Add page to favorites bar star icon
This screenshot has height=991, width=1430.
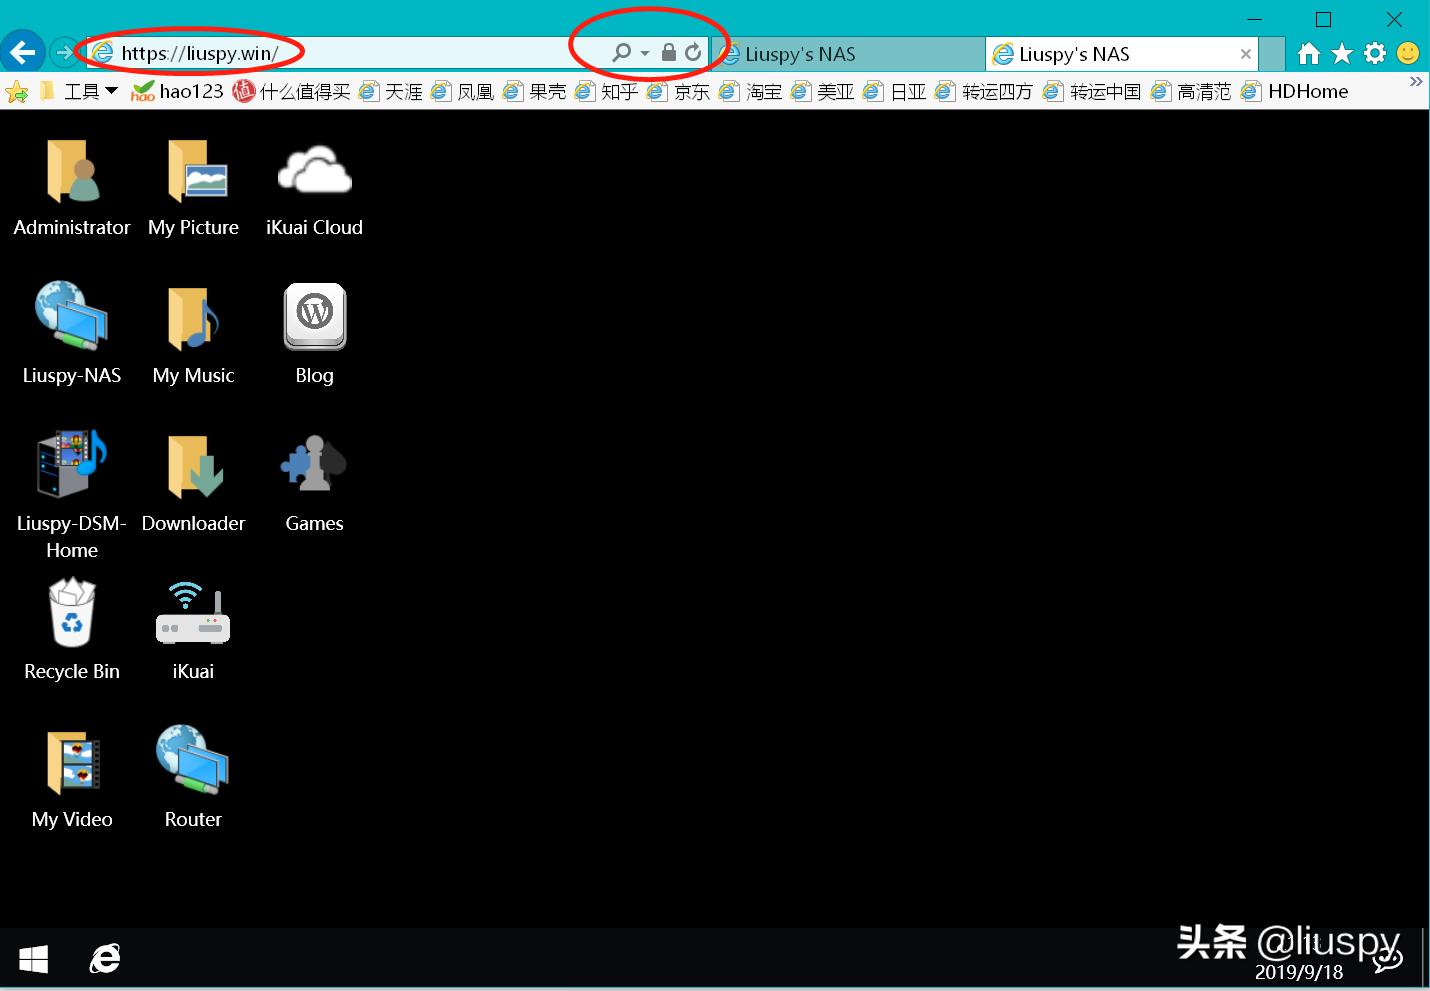point(16,92)
